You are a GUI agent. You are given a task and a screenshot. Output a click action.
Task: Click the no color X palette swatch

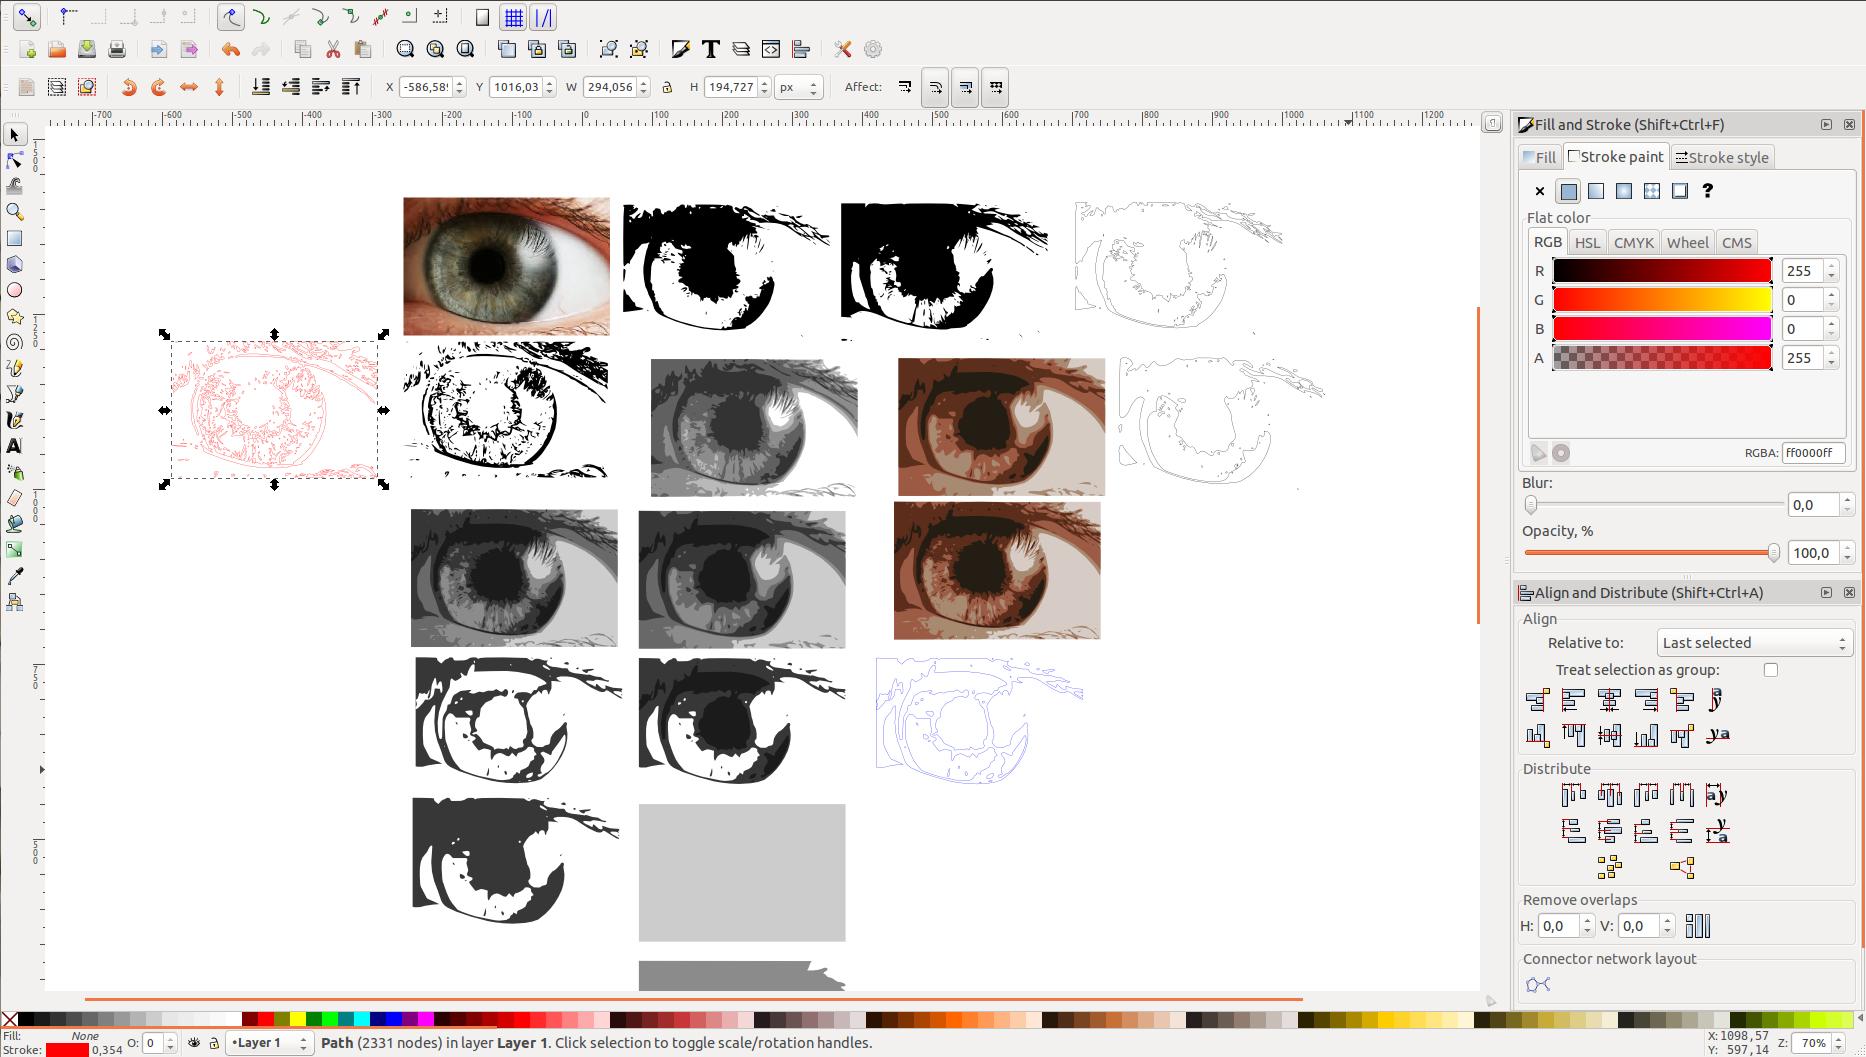9,1020
